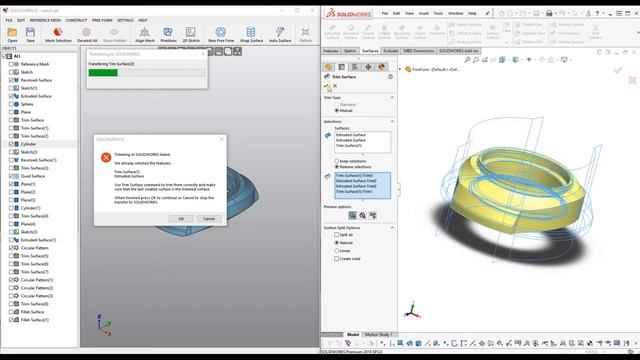640x360 pixels.
Task: Choose Keep selections radio button
Action: click(337, 161)
